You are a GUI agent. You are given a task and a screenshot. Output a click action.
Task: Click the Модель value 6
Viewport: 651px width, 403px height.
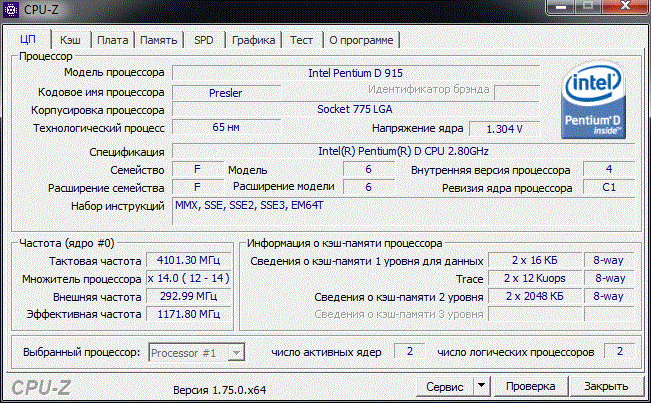click(369, 169)
